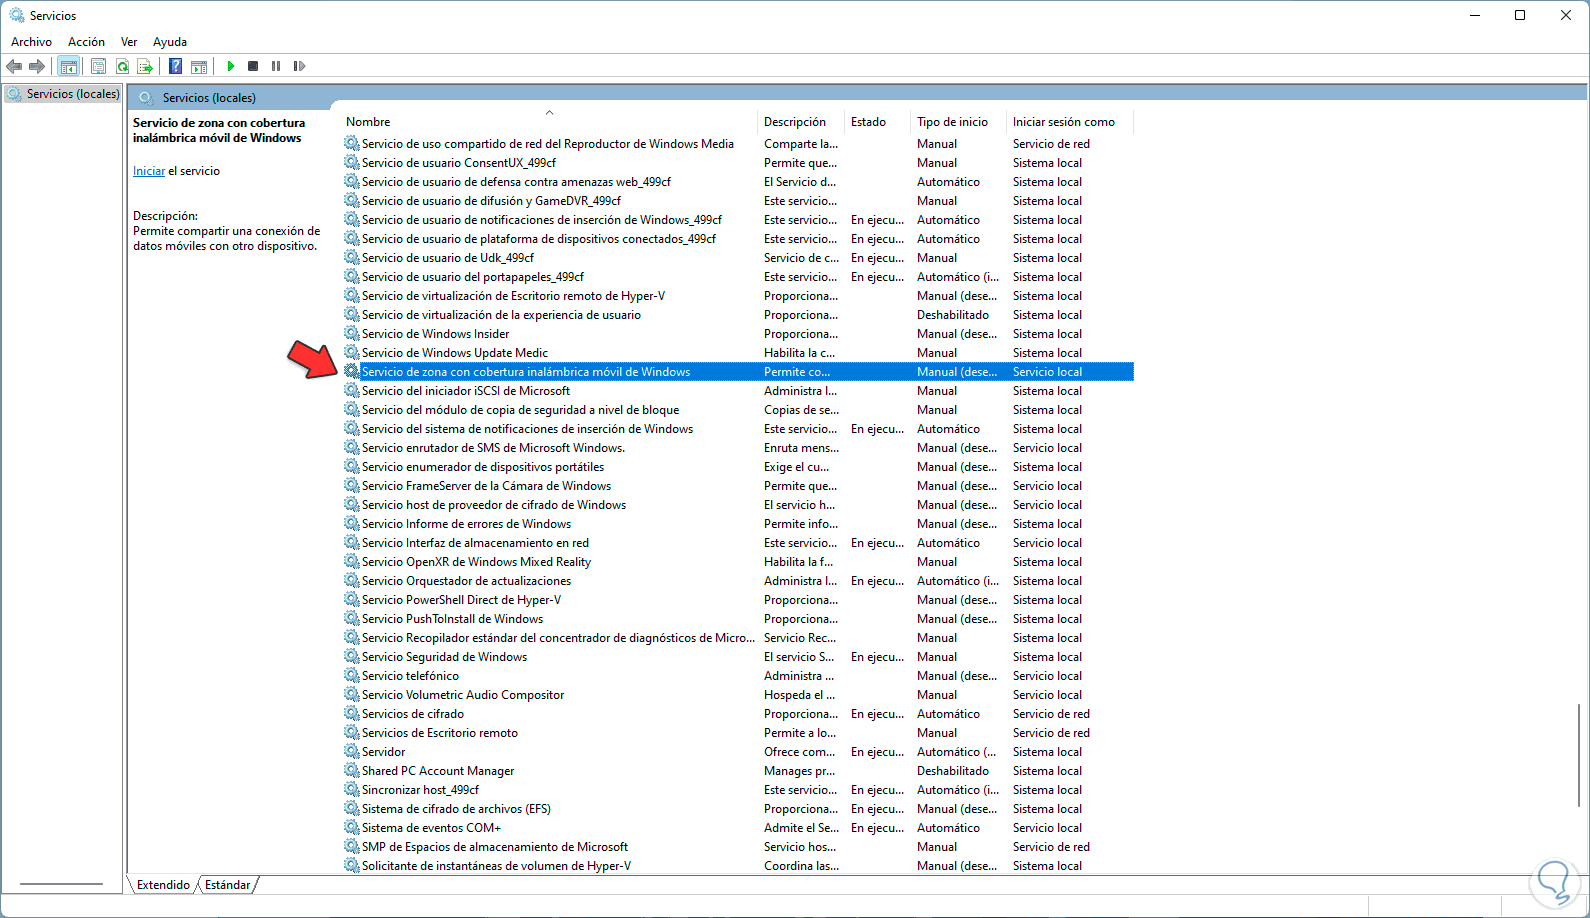
Task: Select SMP de Espacios de almacenamiento de Microsoft
Action: 738,847
